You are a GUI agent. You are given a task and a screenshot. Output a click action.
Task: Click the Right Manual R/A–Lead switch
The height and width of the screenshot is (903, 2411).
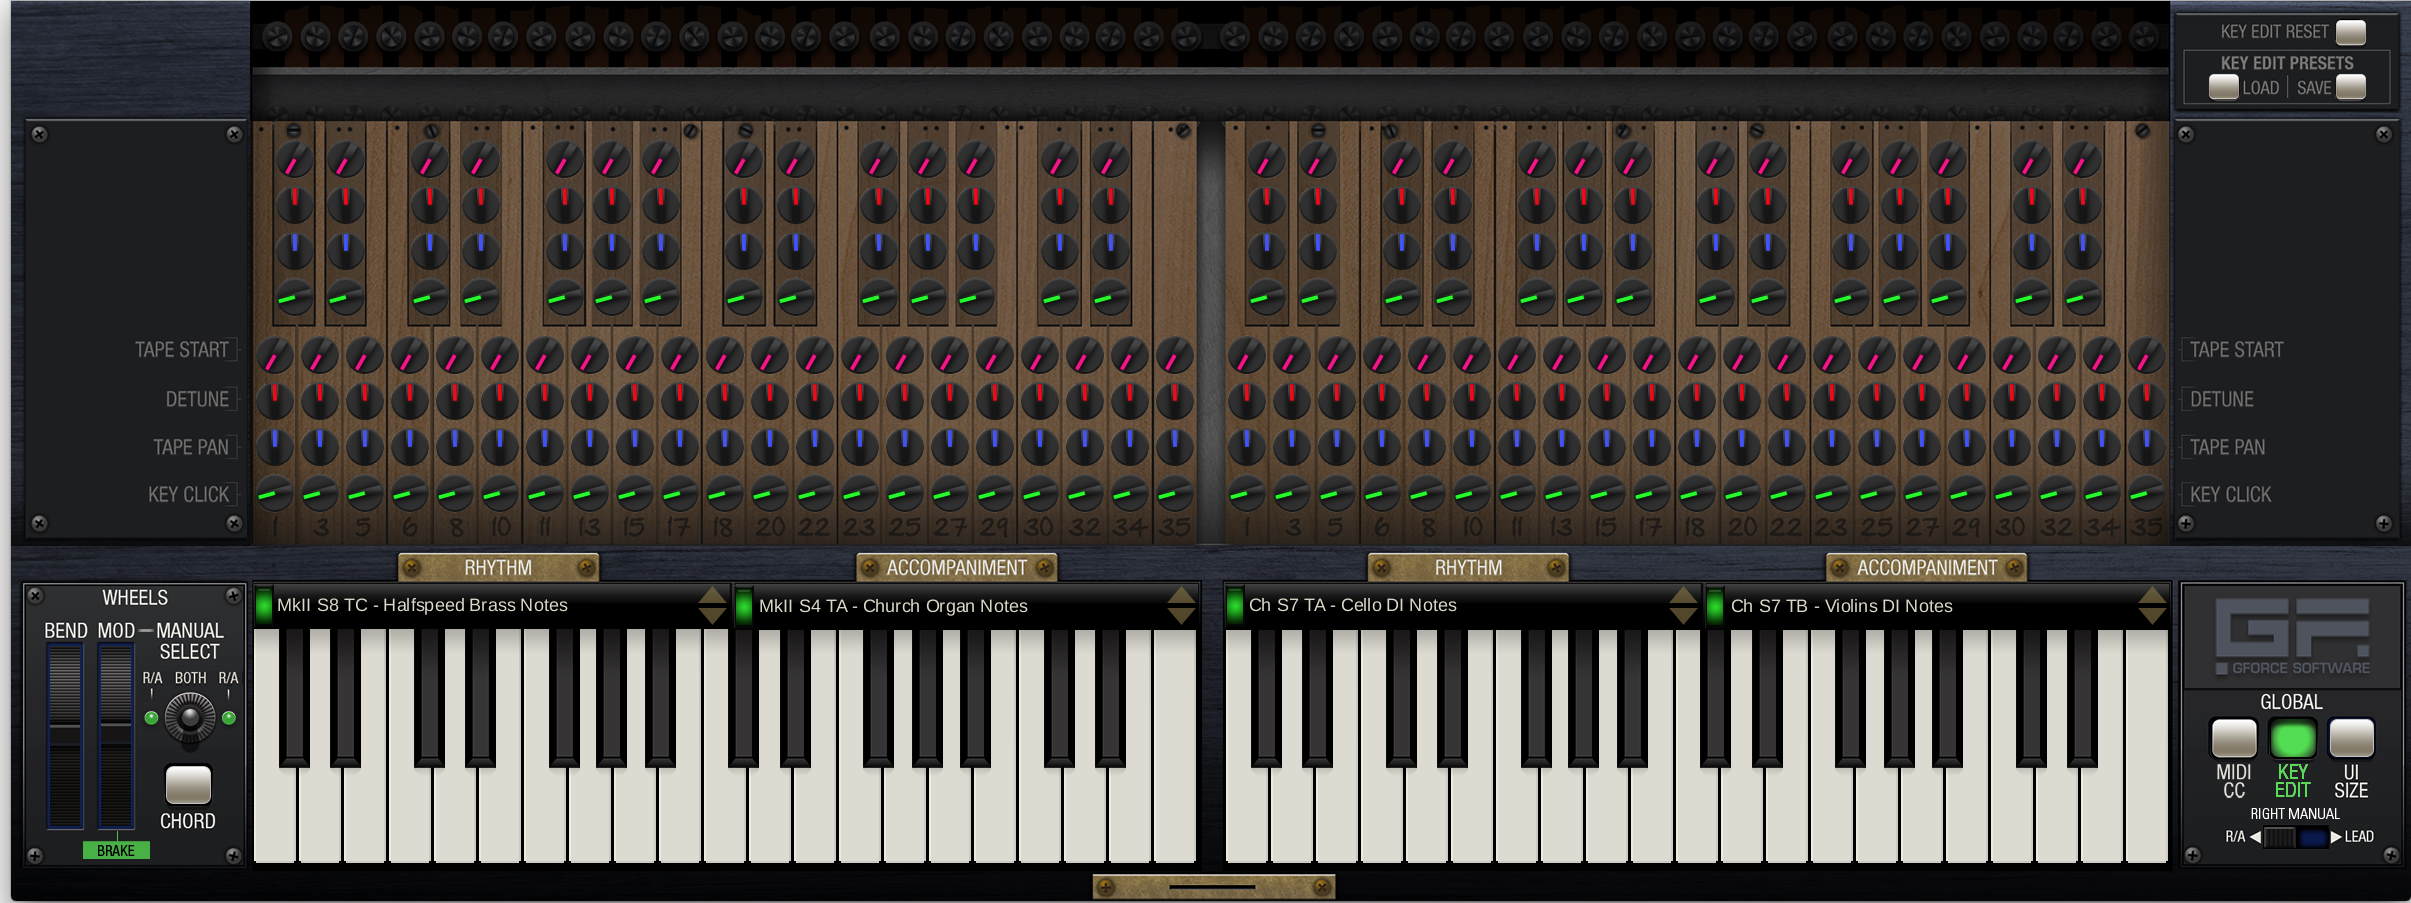click(x=2295, y=838)
